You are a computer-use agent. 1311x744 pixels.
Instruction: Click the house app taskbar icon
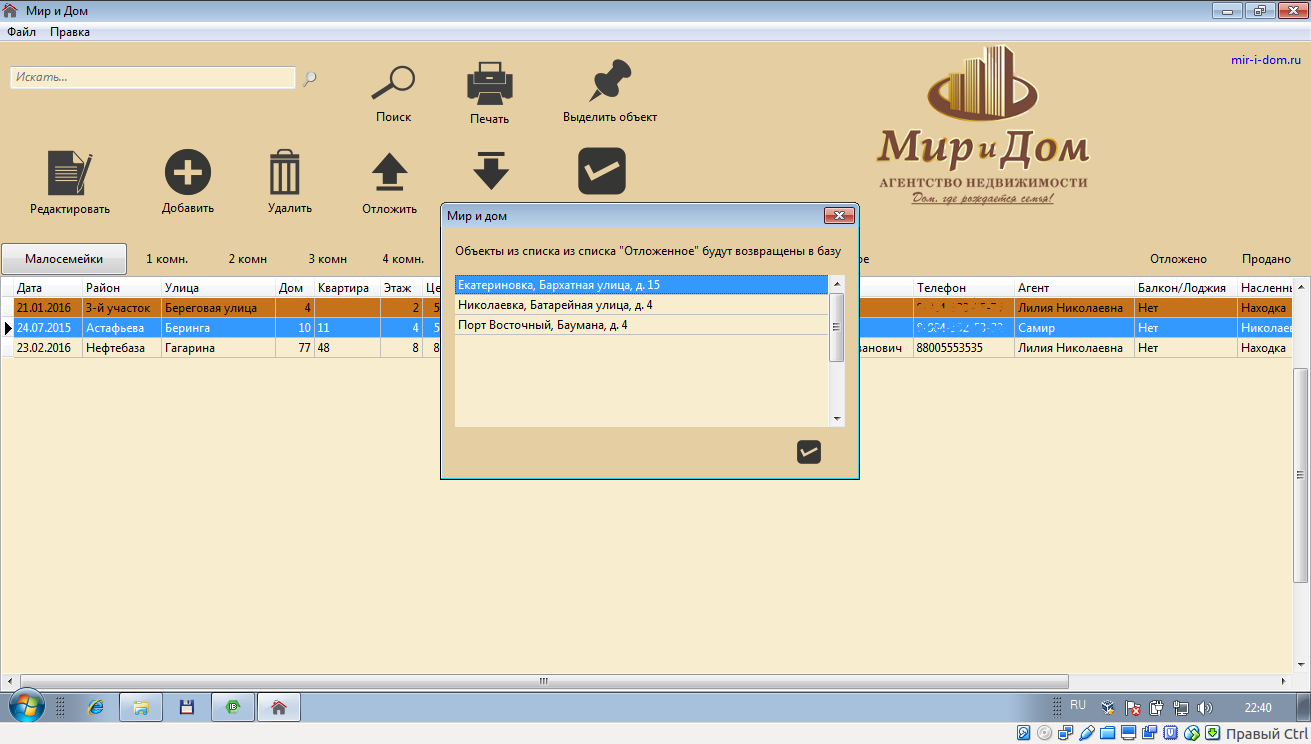pyautogui.click(x=279, y=707)
